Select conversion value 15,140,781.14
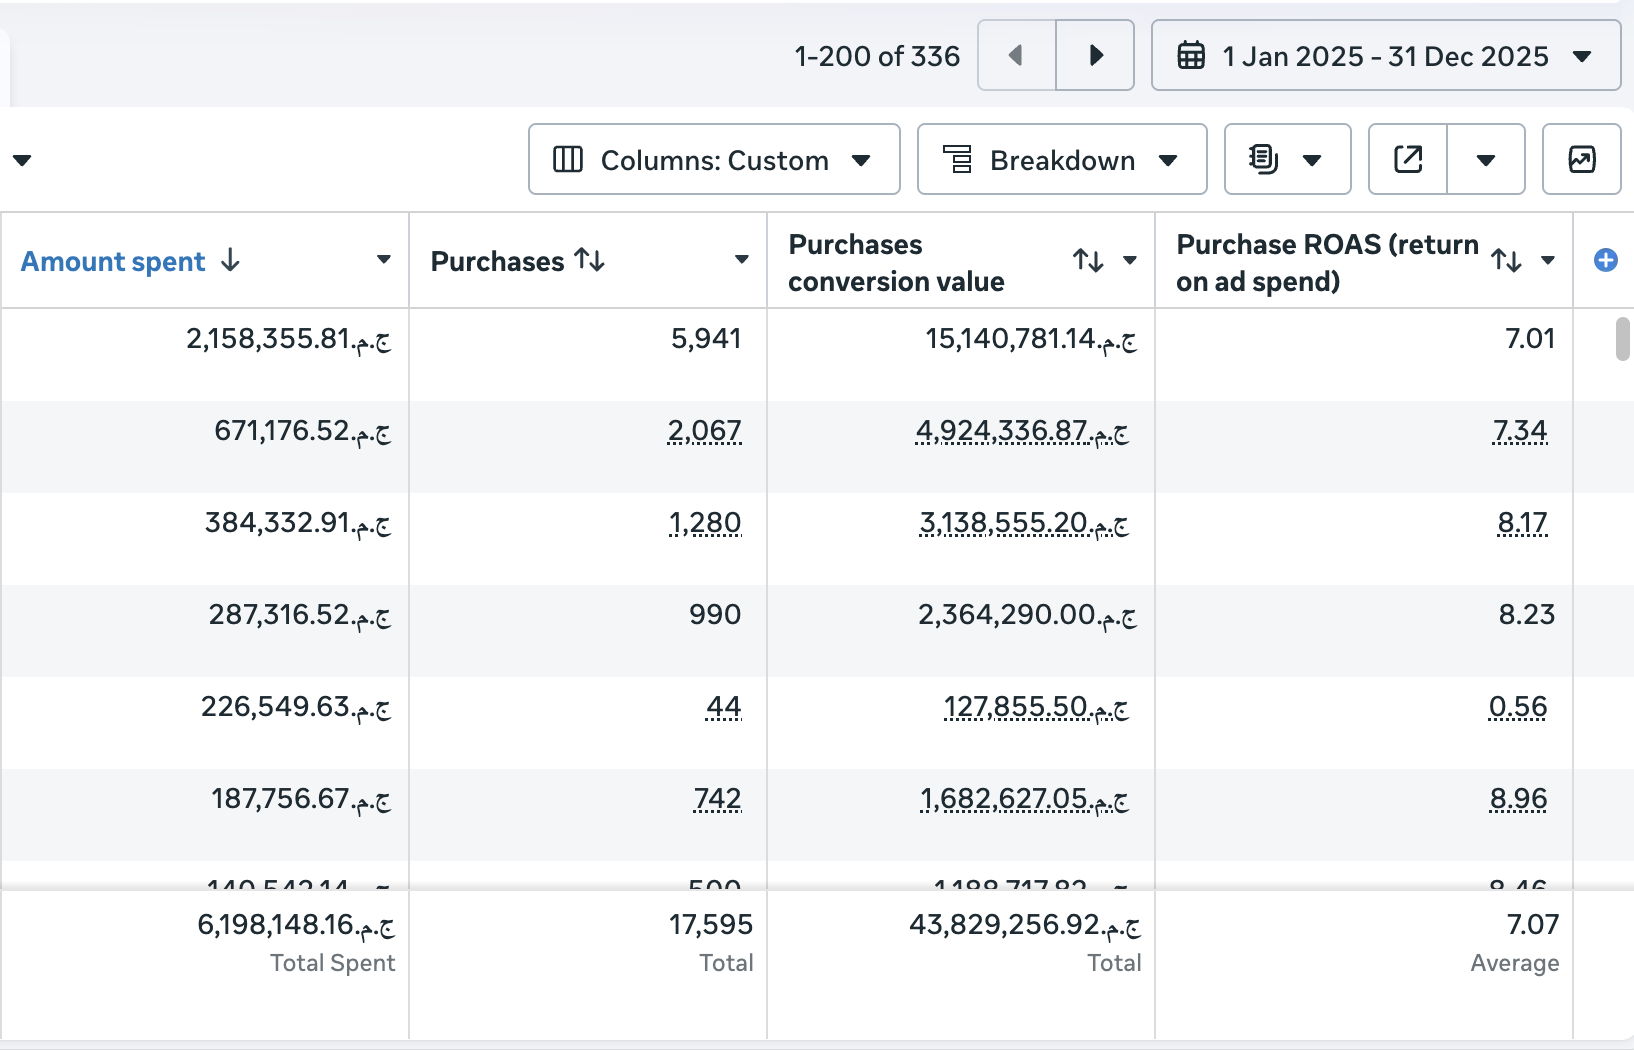1634x1050 pixels. pyautogui.click(x=1031, y=339)
